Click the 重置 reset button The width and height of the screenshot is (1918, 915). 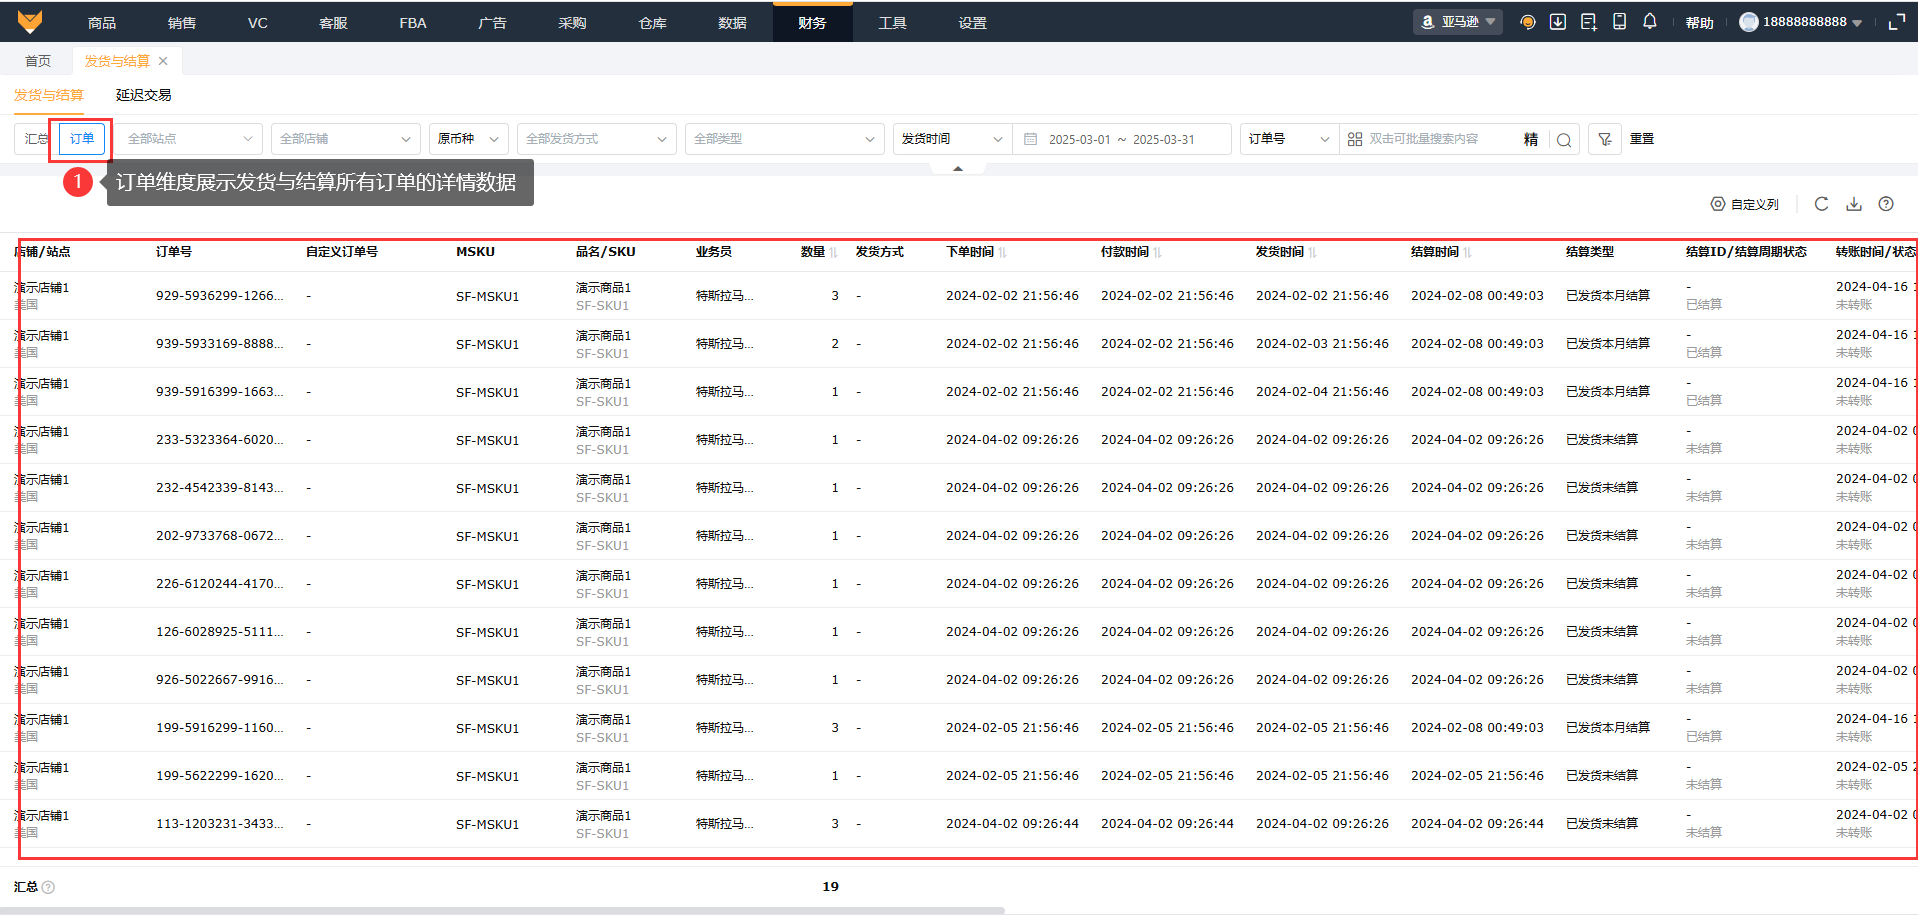1642,139
